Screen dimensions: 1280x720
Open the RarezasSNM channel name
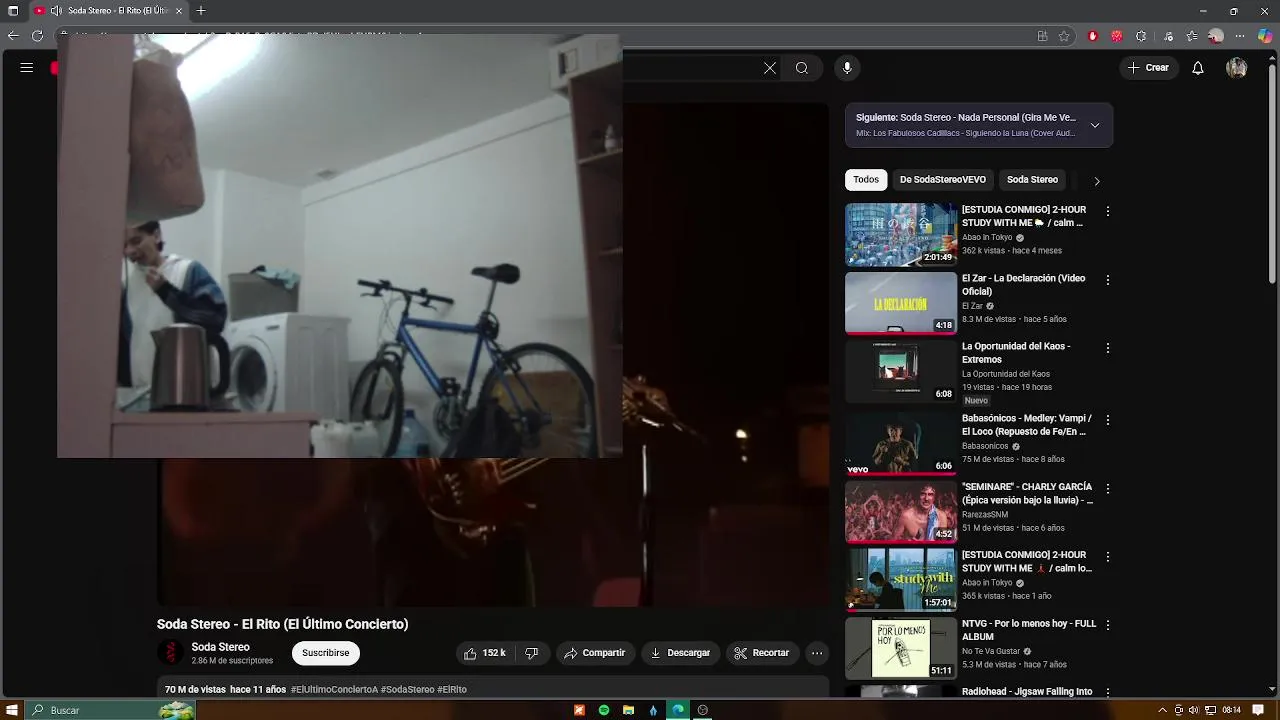tap(985, 515)
